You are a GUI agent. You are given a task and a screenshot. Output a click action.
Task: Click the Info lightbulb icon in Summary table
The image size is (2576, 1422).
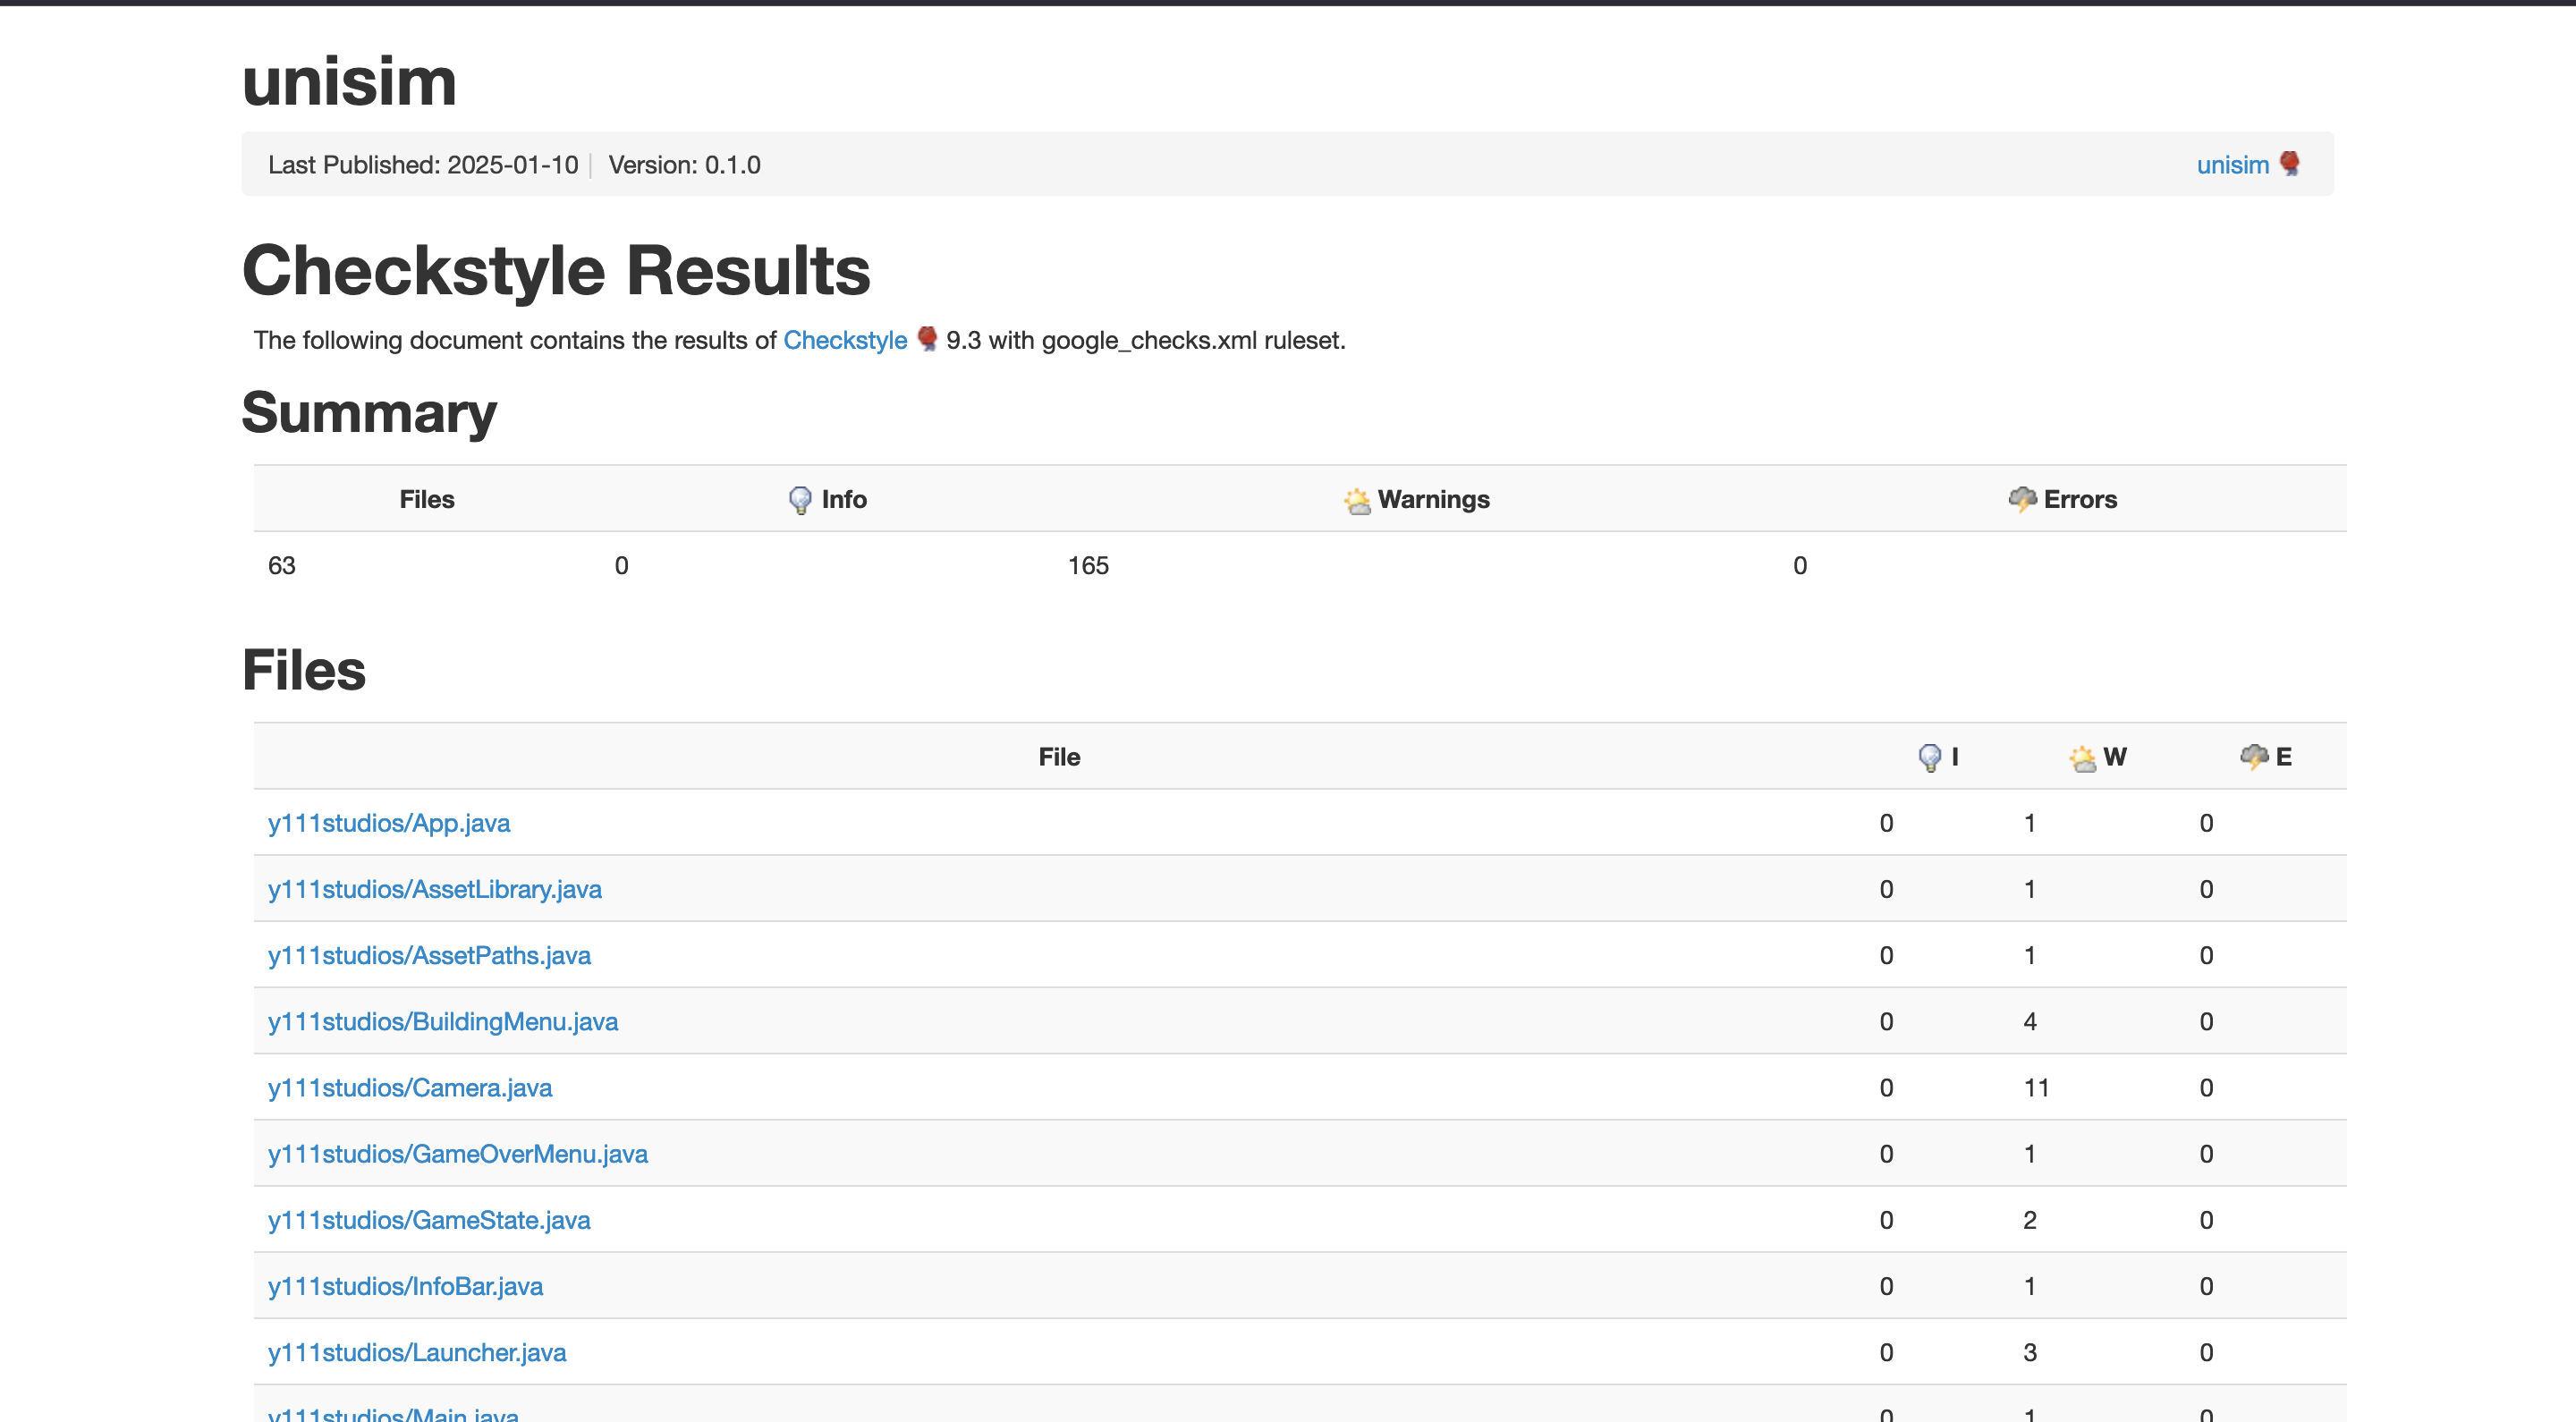[799, 499]
